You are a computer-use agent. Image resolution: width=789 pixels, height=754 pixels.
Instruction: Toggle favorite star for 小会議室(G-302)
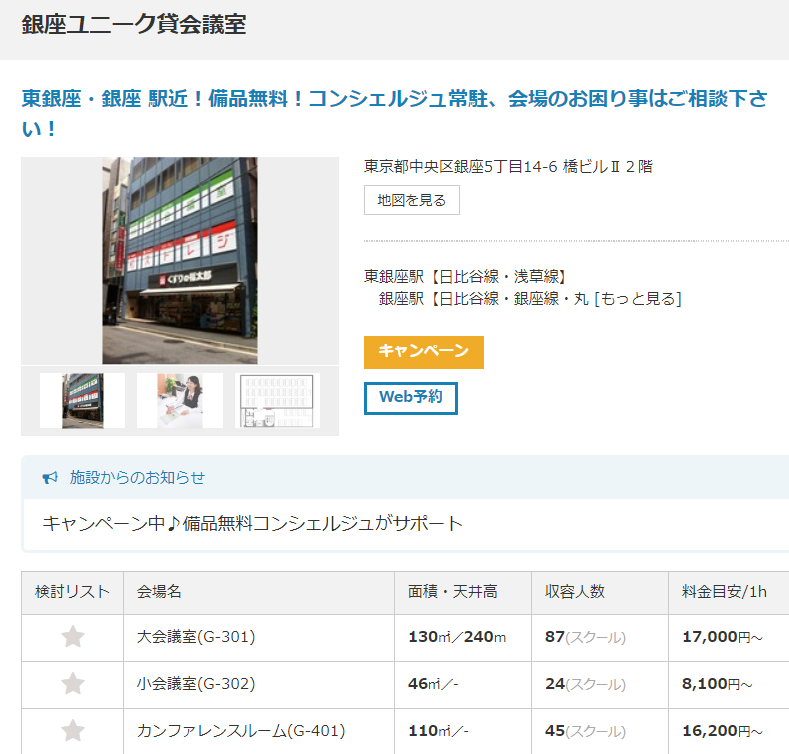tap(72, 684)
